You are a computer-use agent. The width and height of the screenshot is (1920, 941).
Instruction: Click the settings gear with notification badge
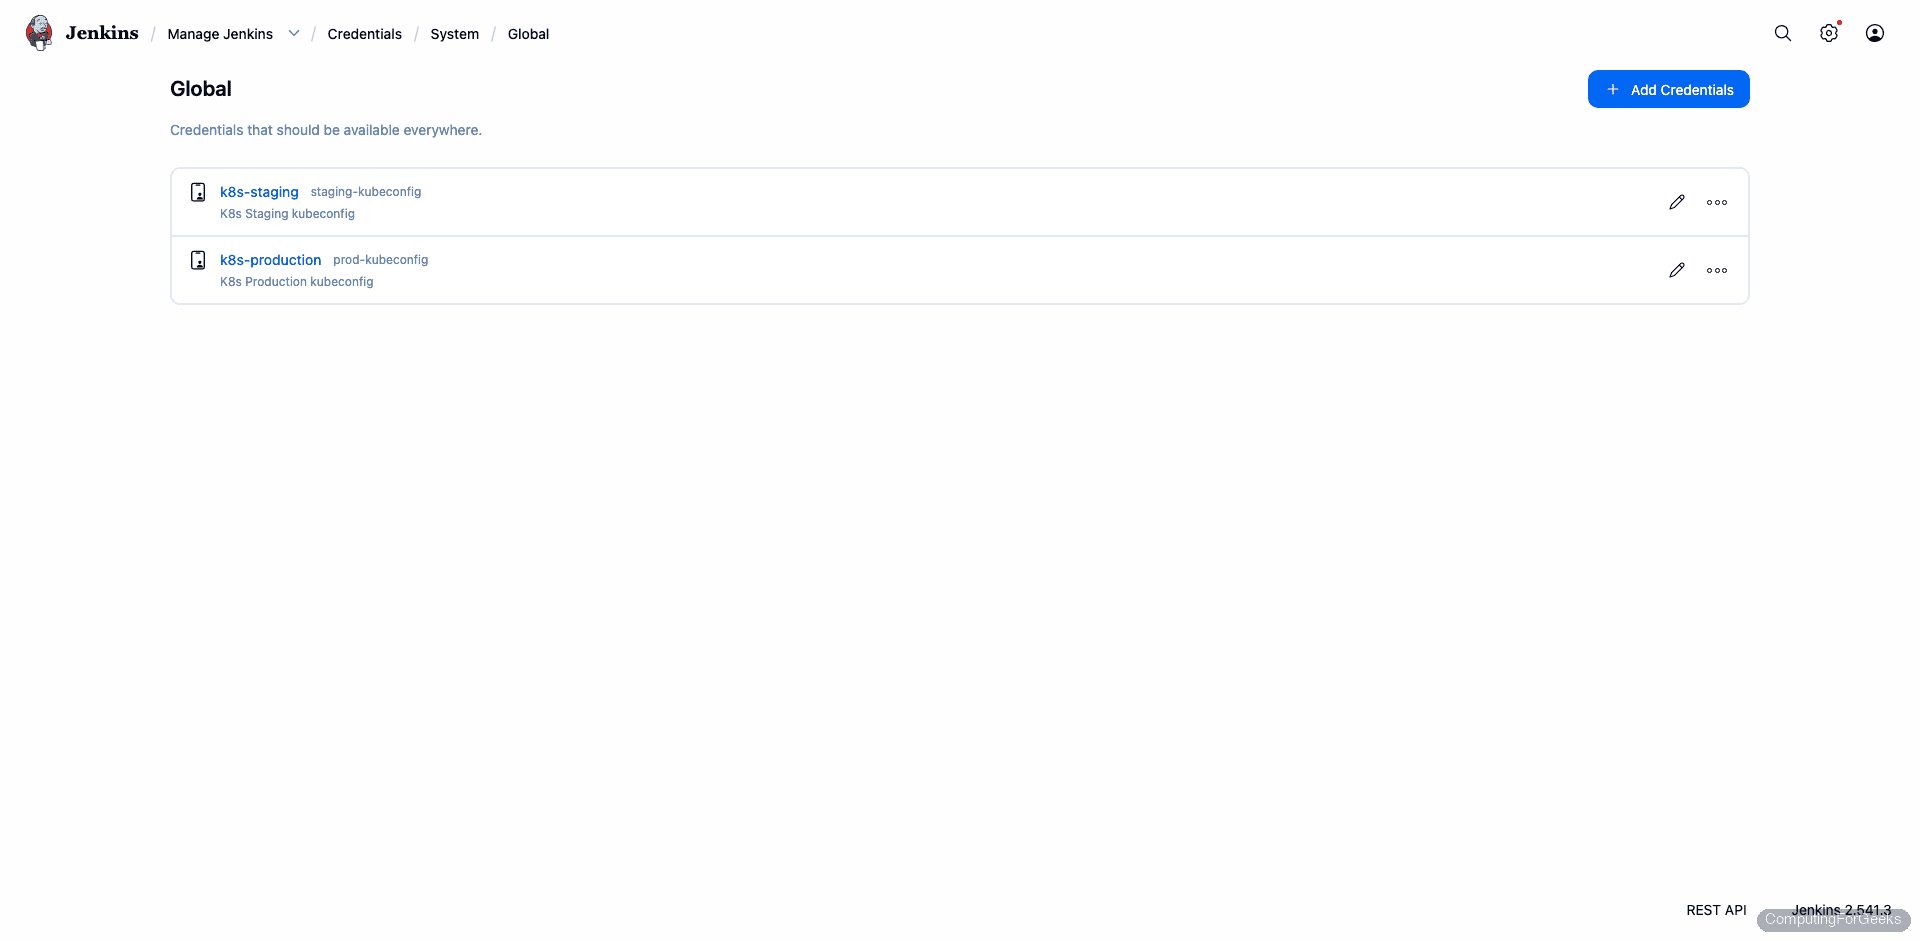point(1830,33)
